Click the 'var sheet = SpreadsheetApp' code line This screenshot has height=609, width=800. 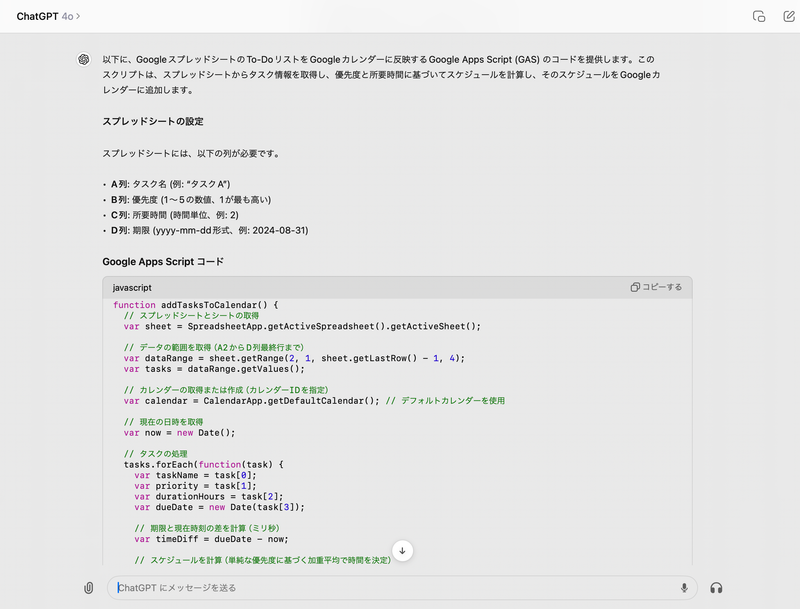[x=302, y=326]
